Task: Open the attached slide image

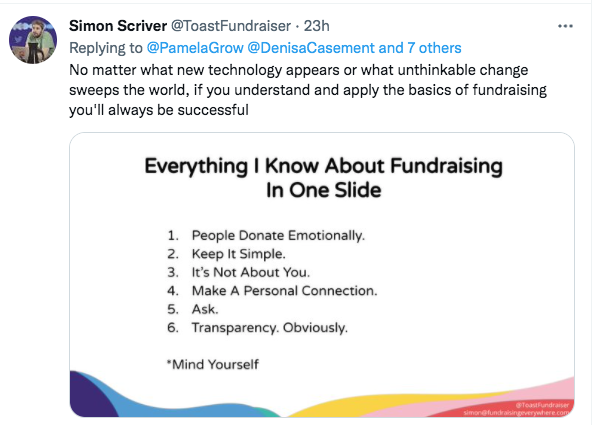Action: tap(322, 275)
